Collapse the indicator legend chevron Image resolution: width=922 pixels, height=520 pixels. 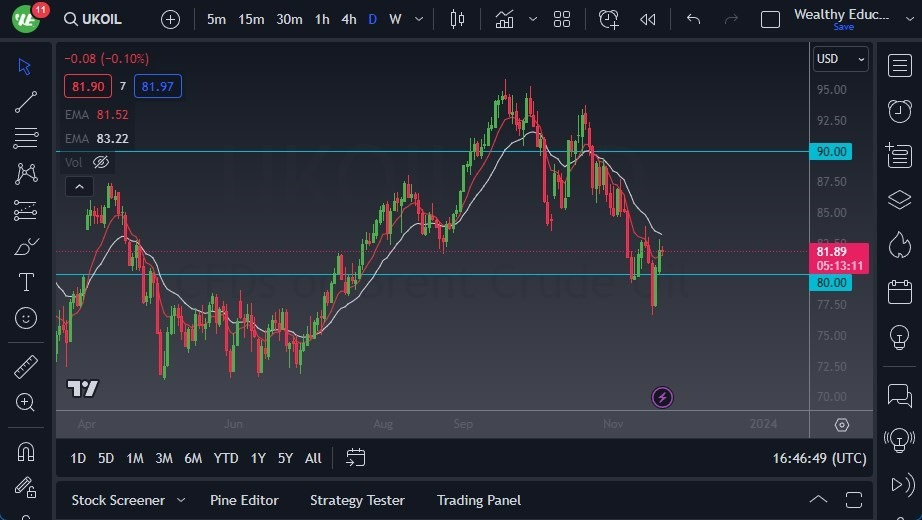[79, 186]
